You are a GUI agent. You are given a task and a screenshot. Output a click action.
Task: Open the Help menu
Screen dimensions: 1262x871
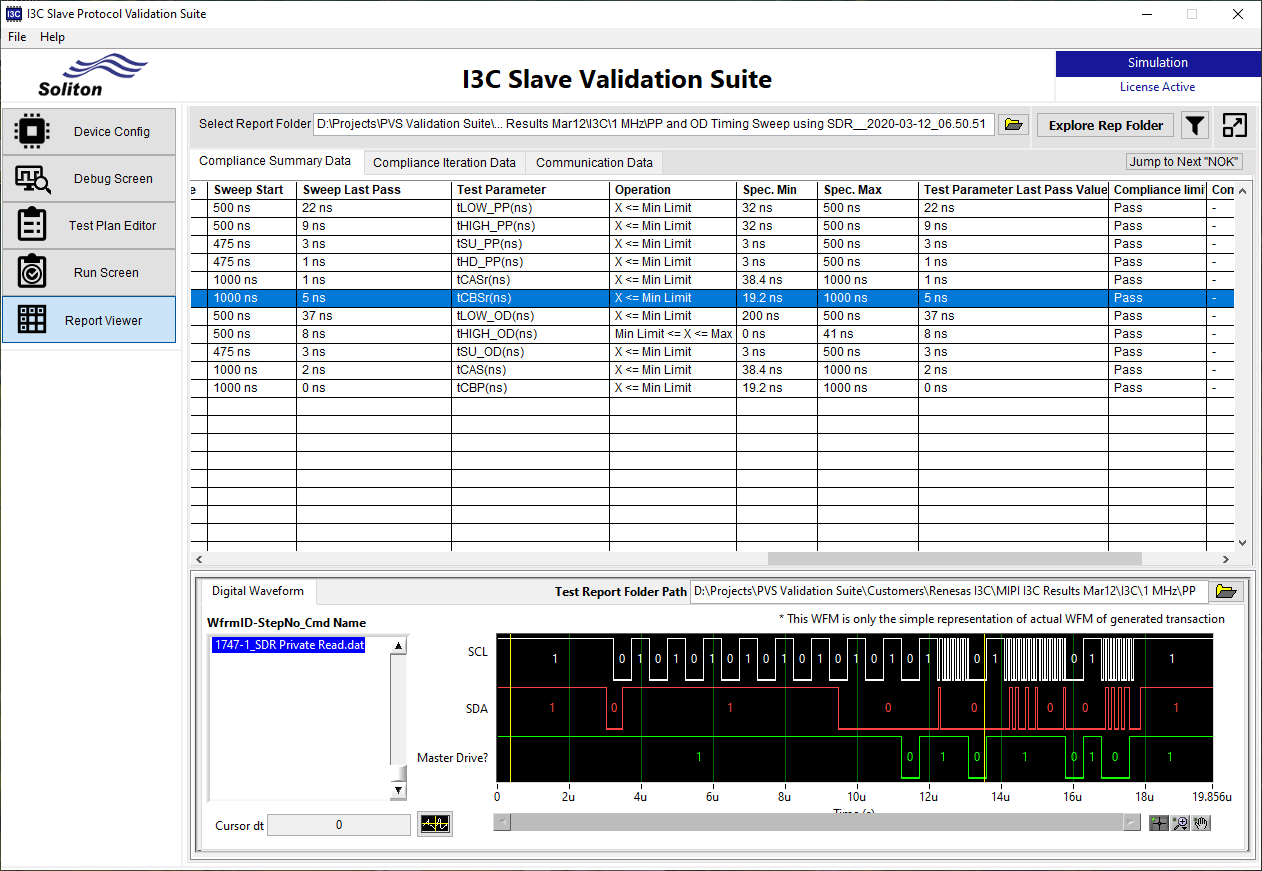tap(52, 37)
